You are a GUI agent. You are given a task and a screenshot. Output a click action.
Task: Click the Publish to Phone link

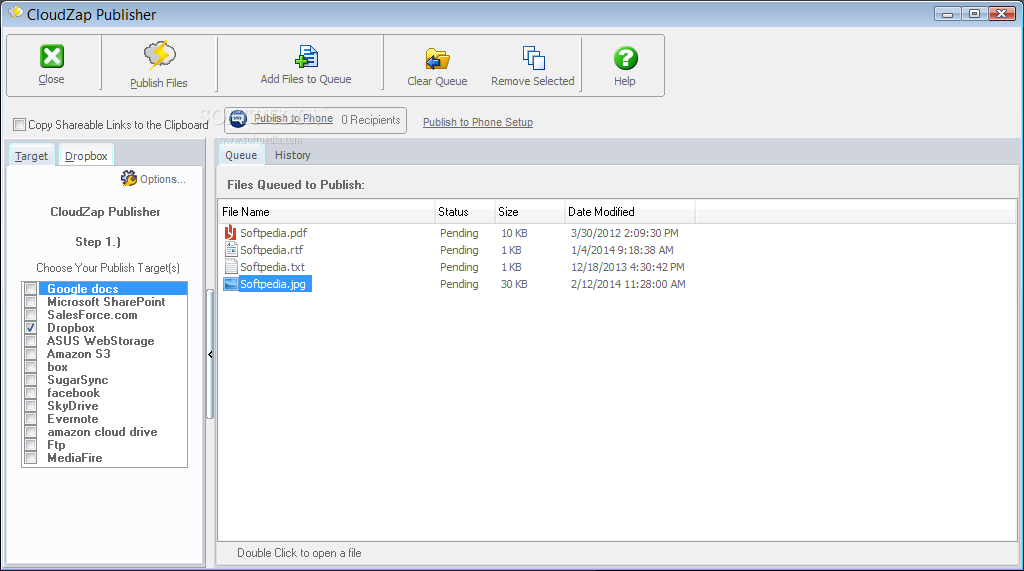click(x=293, y=118)
